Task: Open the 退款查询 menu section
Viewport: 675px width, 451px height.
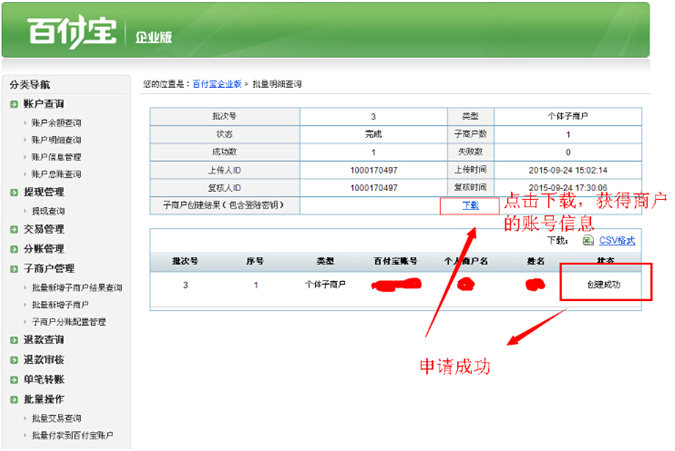Action: point(43,340)
